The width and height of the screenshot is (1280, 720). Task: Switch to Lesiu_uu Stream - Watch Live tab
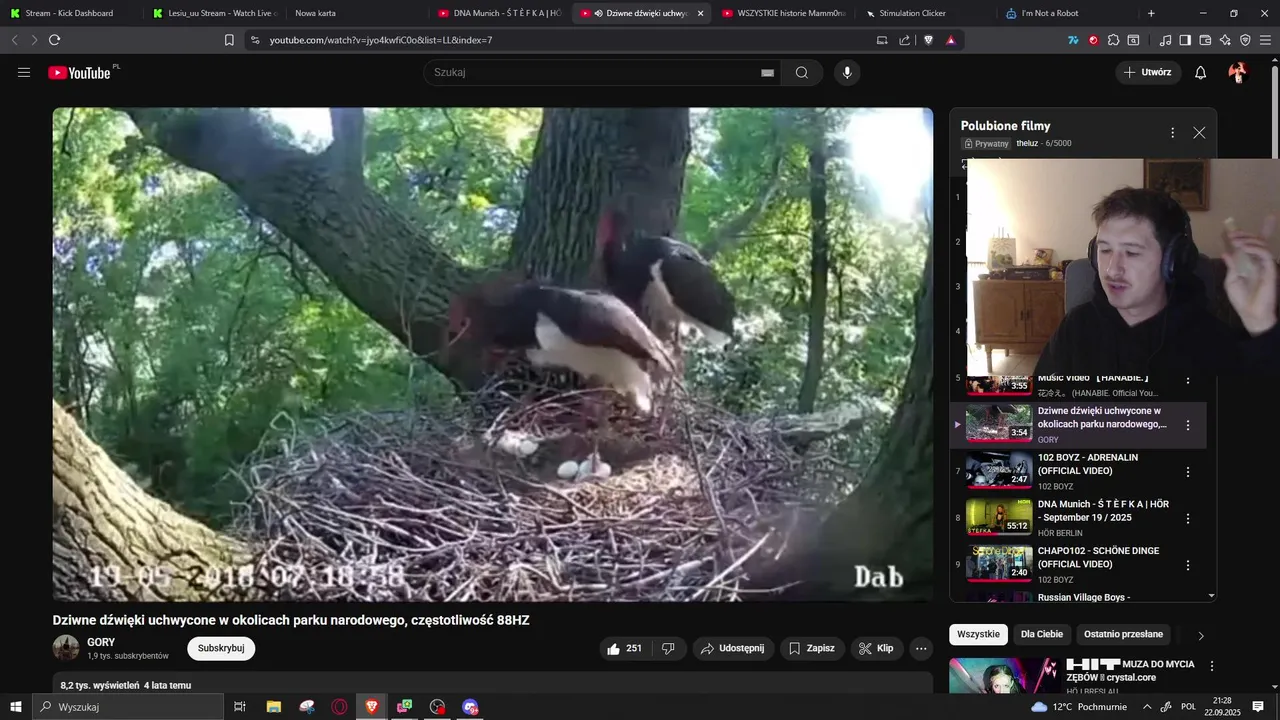click(x=213, y=13)
